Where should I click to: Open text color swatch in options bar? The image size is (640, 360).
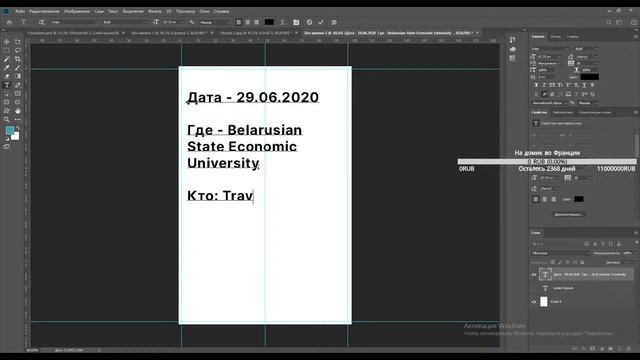[269, 22]
